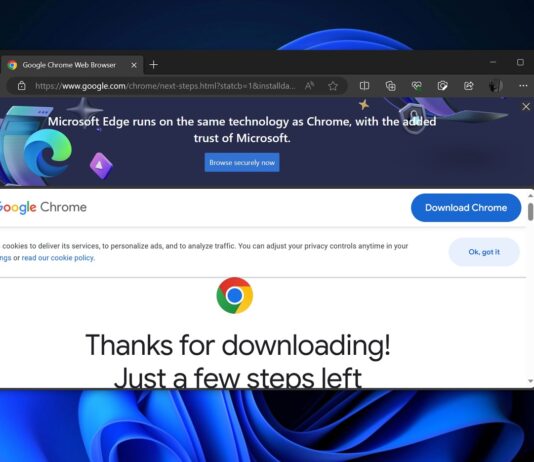Accept cookies with Ok, got it
The width and height of the screenshot is (534, 462).
(x=484, y=252)
